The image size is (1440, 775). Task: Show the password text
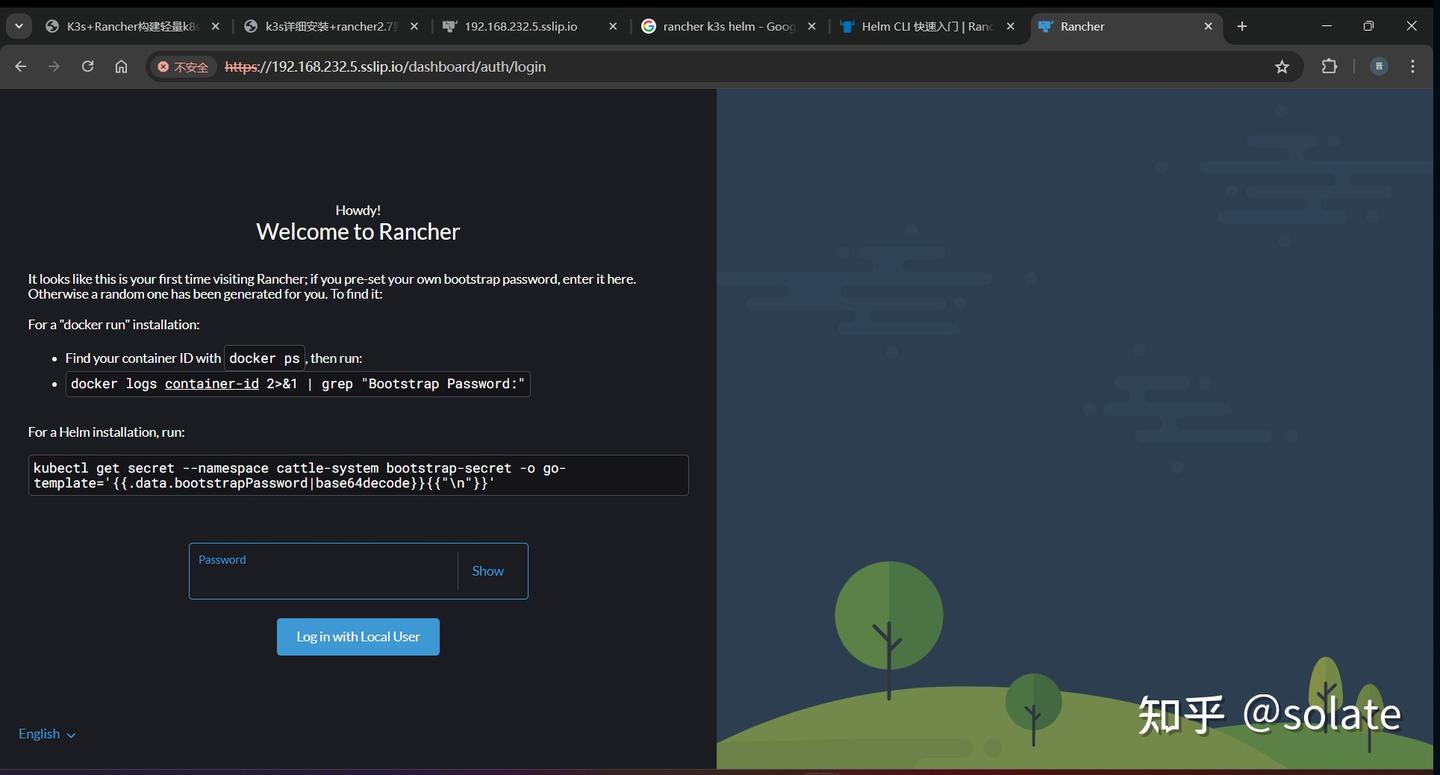click(x=488, y=571)
